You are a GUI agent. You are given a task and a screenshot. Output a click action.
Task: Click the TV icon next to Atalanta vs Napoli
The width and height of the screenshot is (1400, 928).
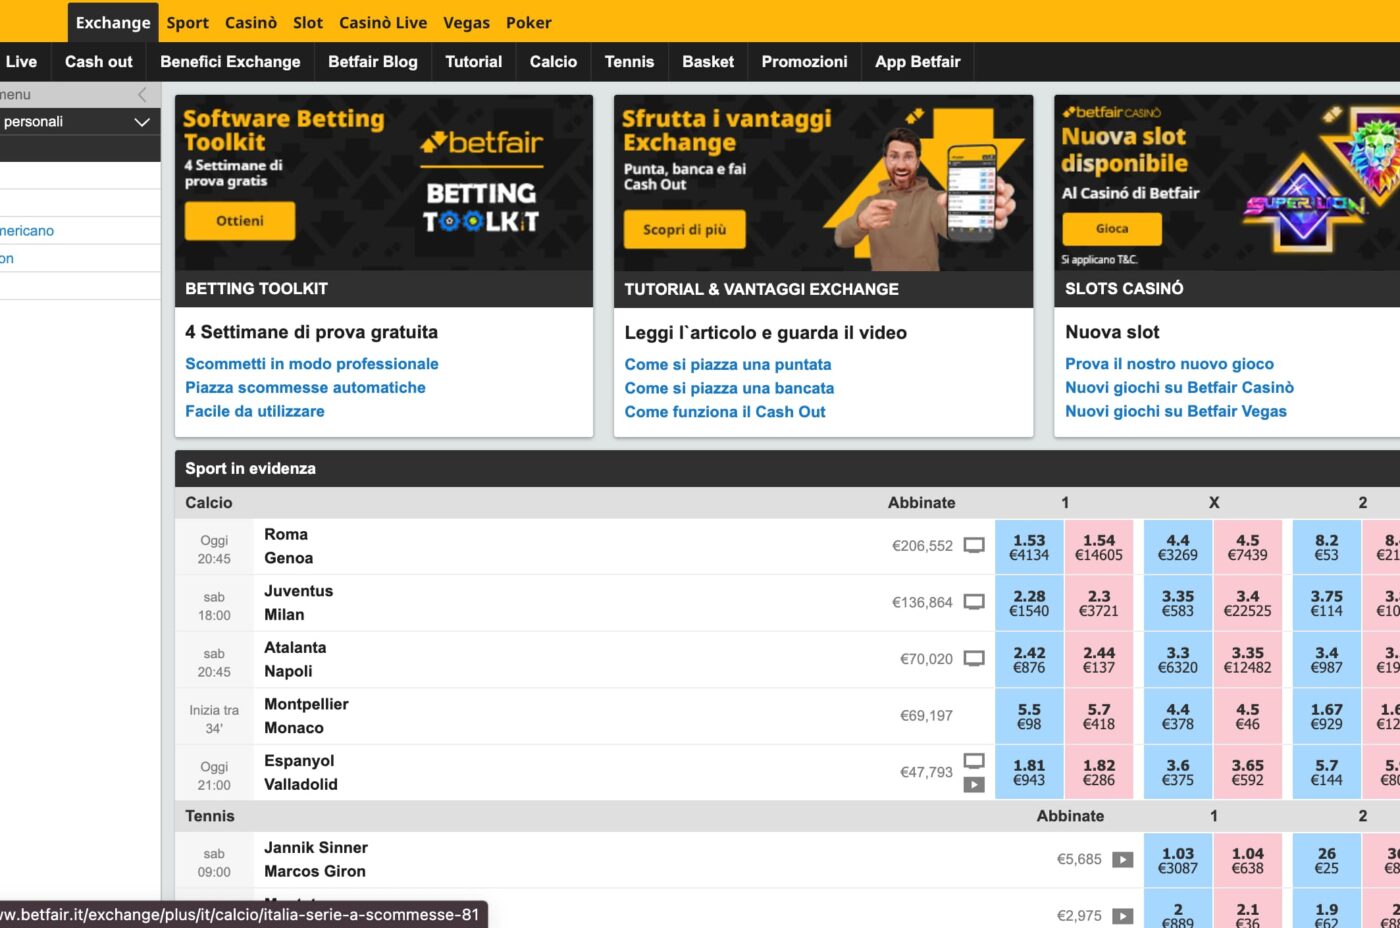click(x=973, y=658)
